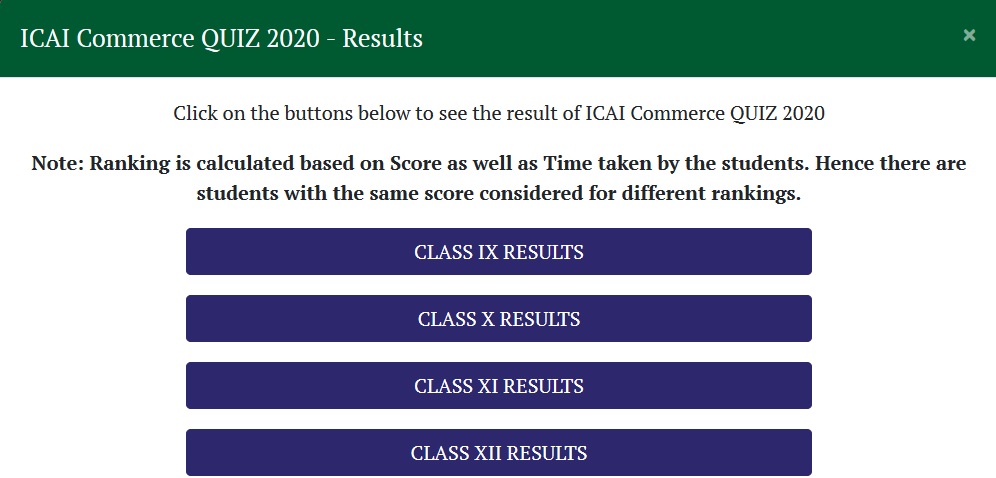Close the results dialog with X
The image size is (996, 478).
[969, 35]
